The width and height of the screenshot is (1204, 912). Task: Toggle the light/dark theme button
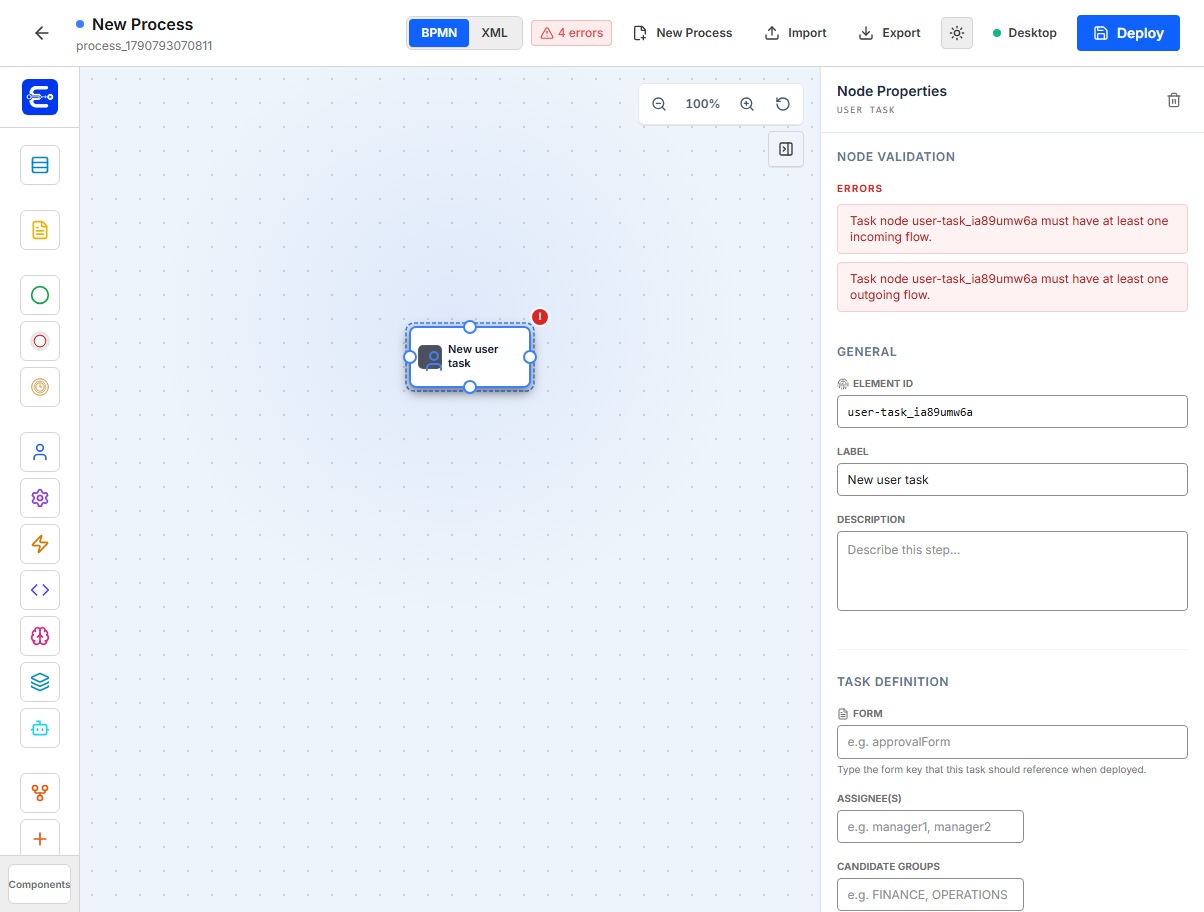tap(957, 33)
